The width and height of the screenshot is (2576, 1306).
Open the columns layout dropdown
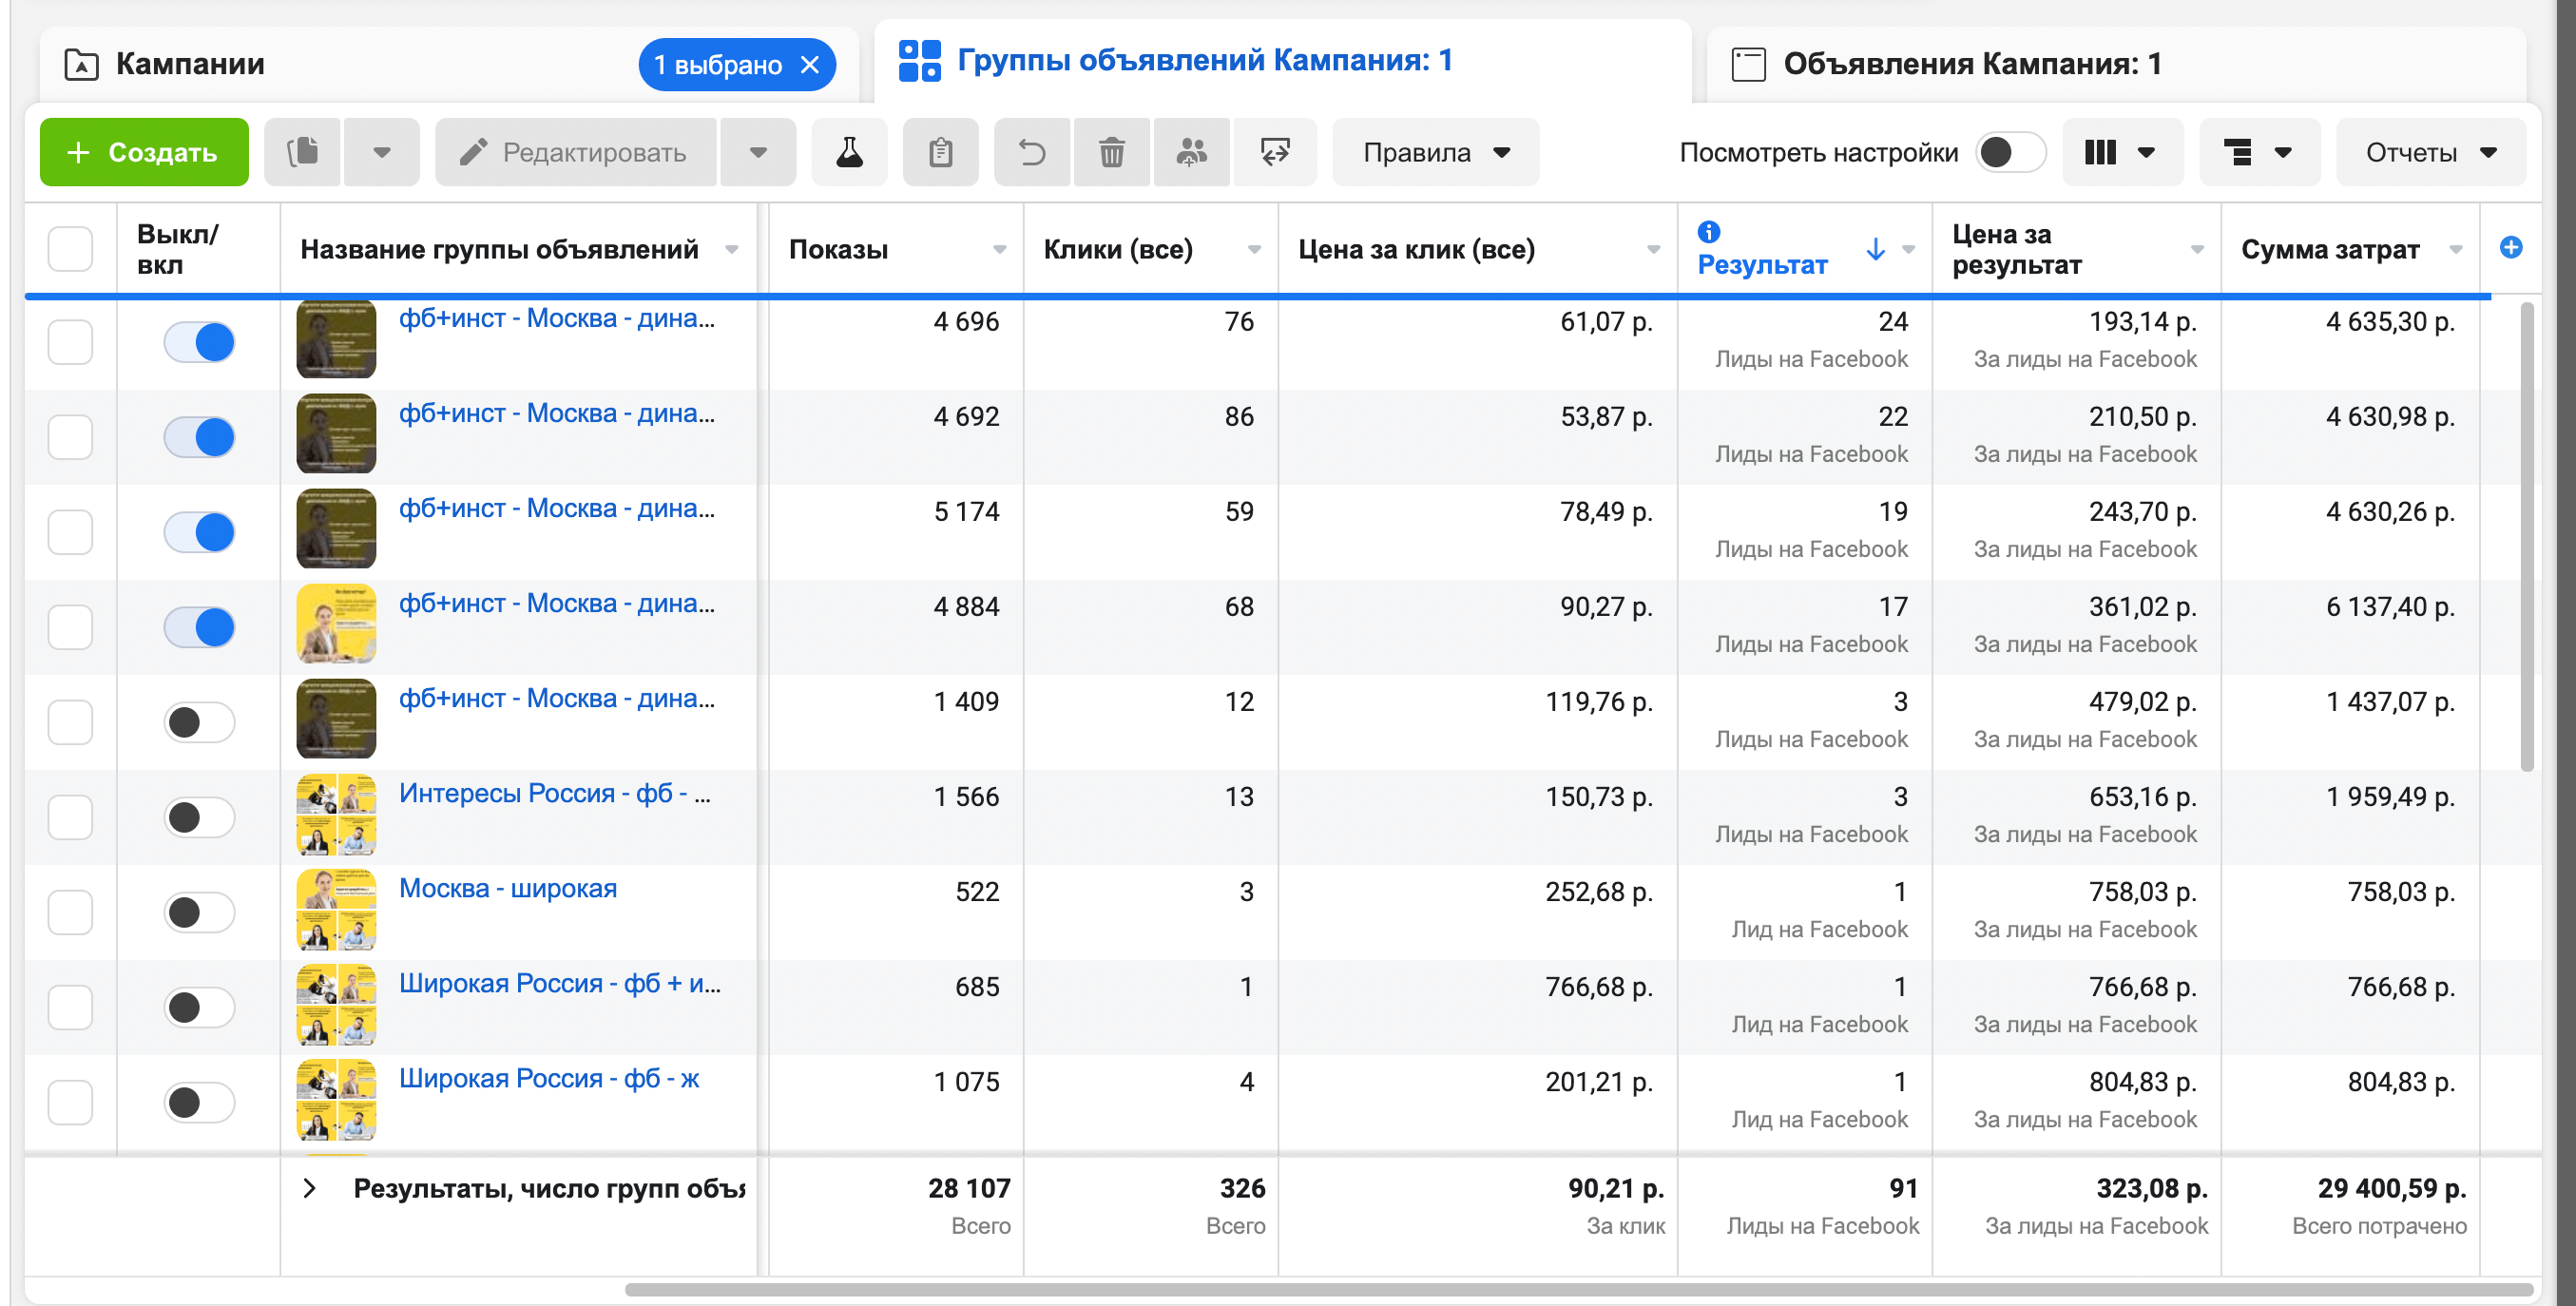click(x=2121, y=152)
